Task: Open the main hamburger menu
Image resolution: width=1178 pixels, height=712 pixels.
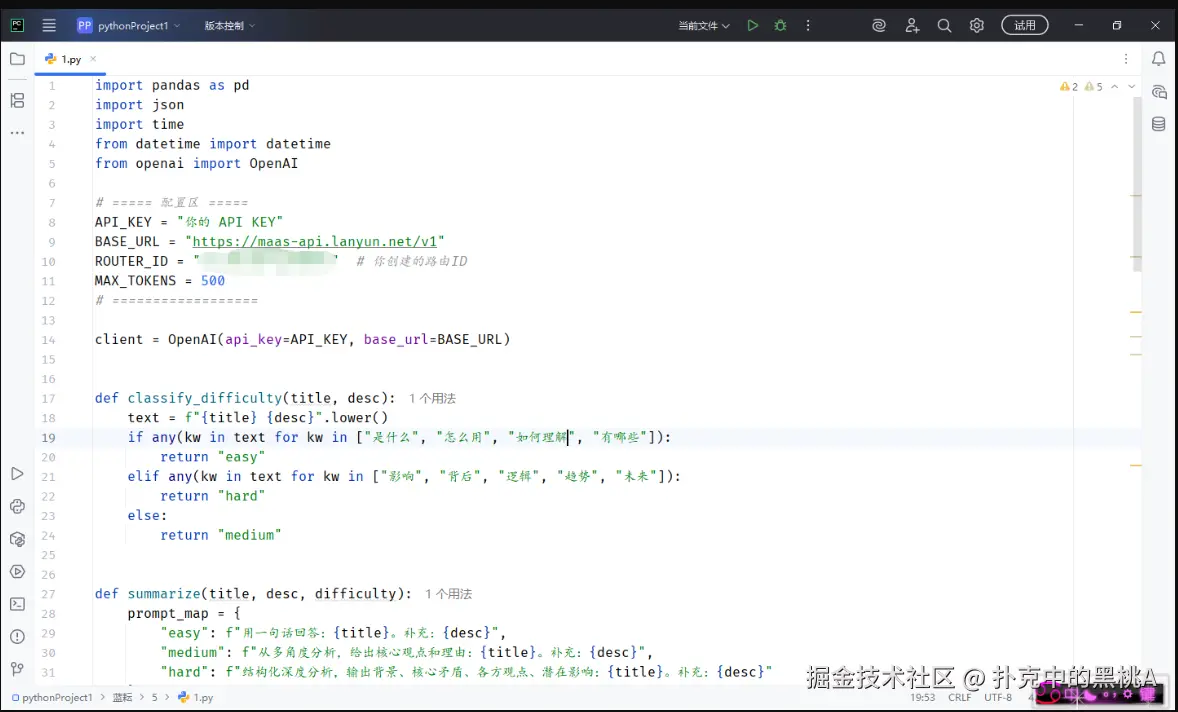Action: coord(49,26)
